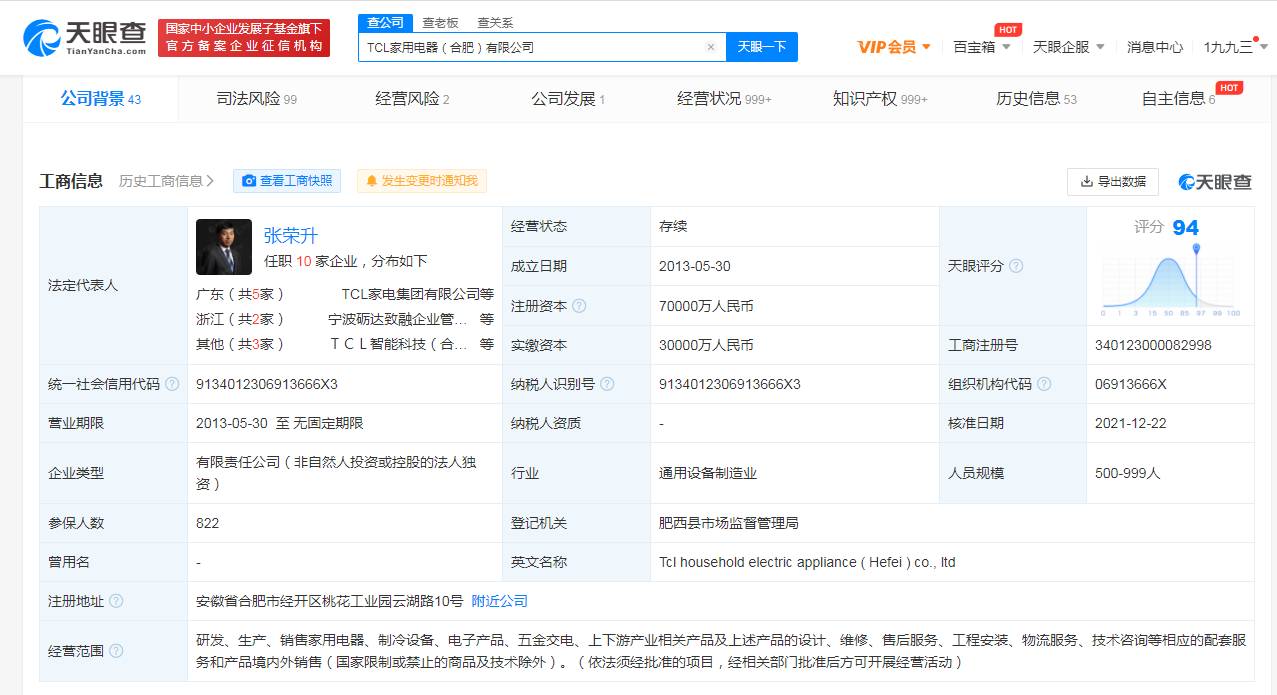The image size is (1277, 695).
Task: Switch to the 查公司 search tab
Action: click(386, 22)
